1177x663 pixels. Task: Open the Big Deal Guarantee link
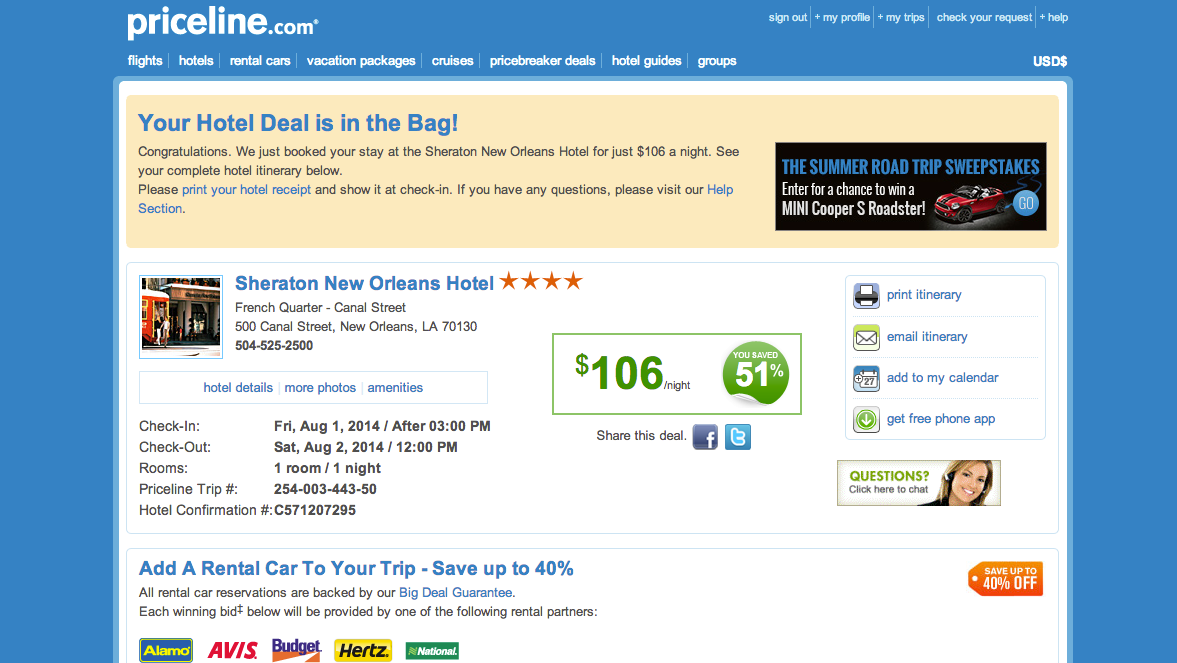[456, 592]
